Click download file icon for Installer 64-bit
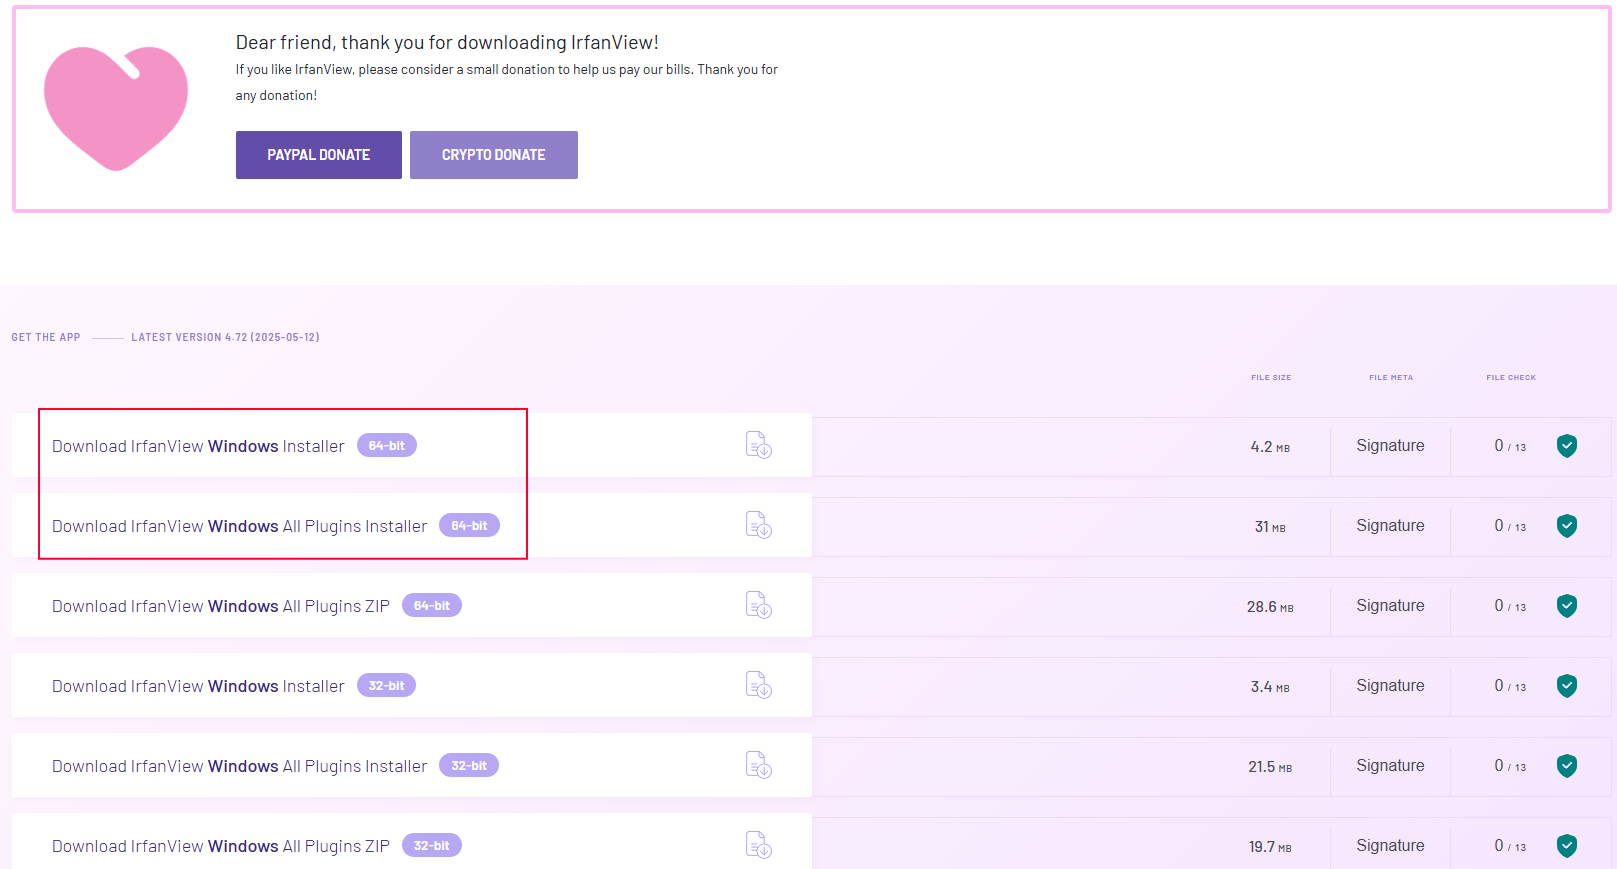The width and height of the screenshot is (1617, 869). 759,445
